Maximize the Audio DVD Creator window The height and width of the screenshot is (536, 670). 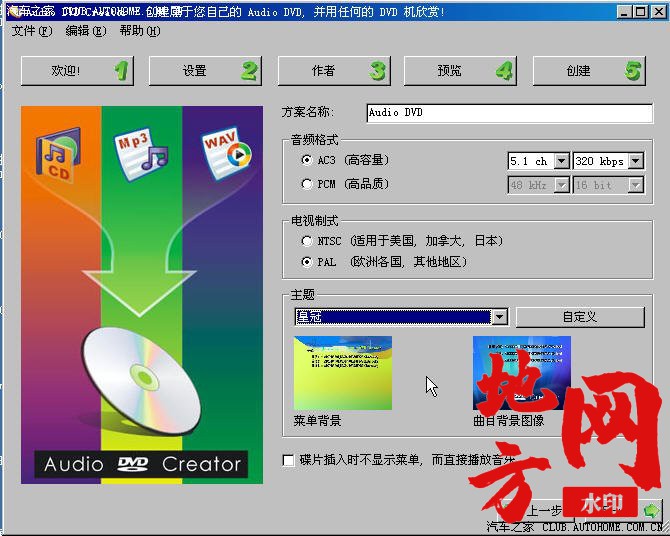point(641,12)
